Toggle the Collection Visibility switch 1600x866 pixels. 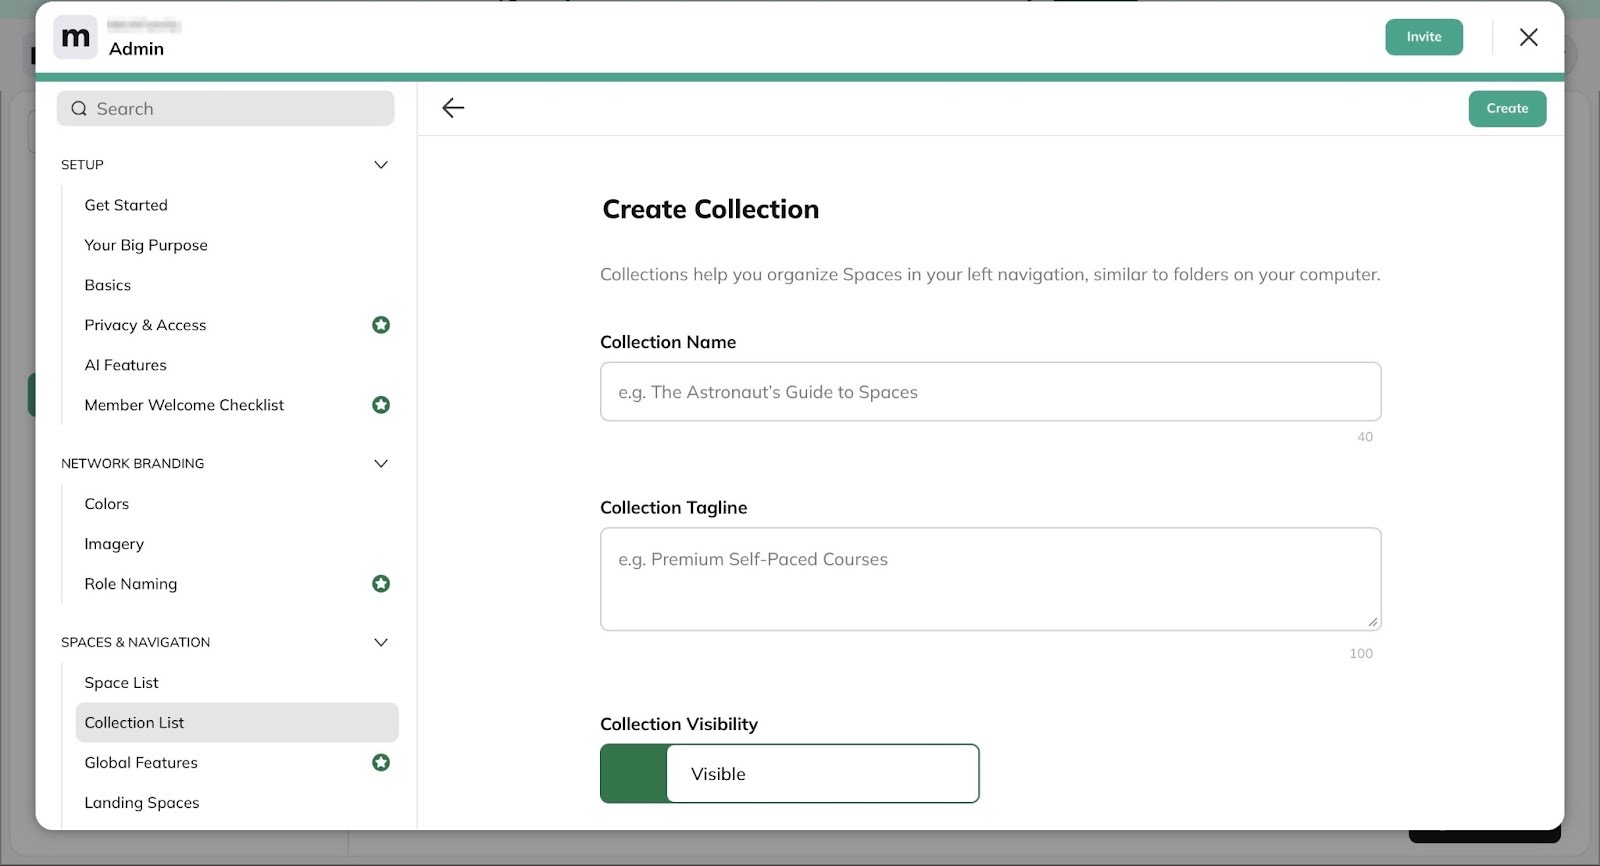[790, 774]
